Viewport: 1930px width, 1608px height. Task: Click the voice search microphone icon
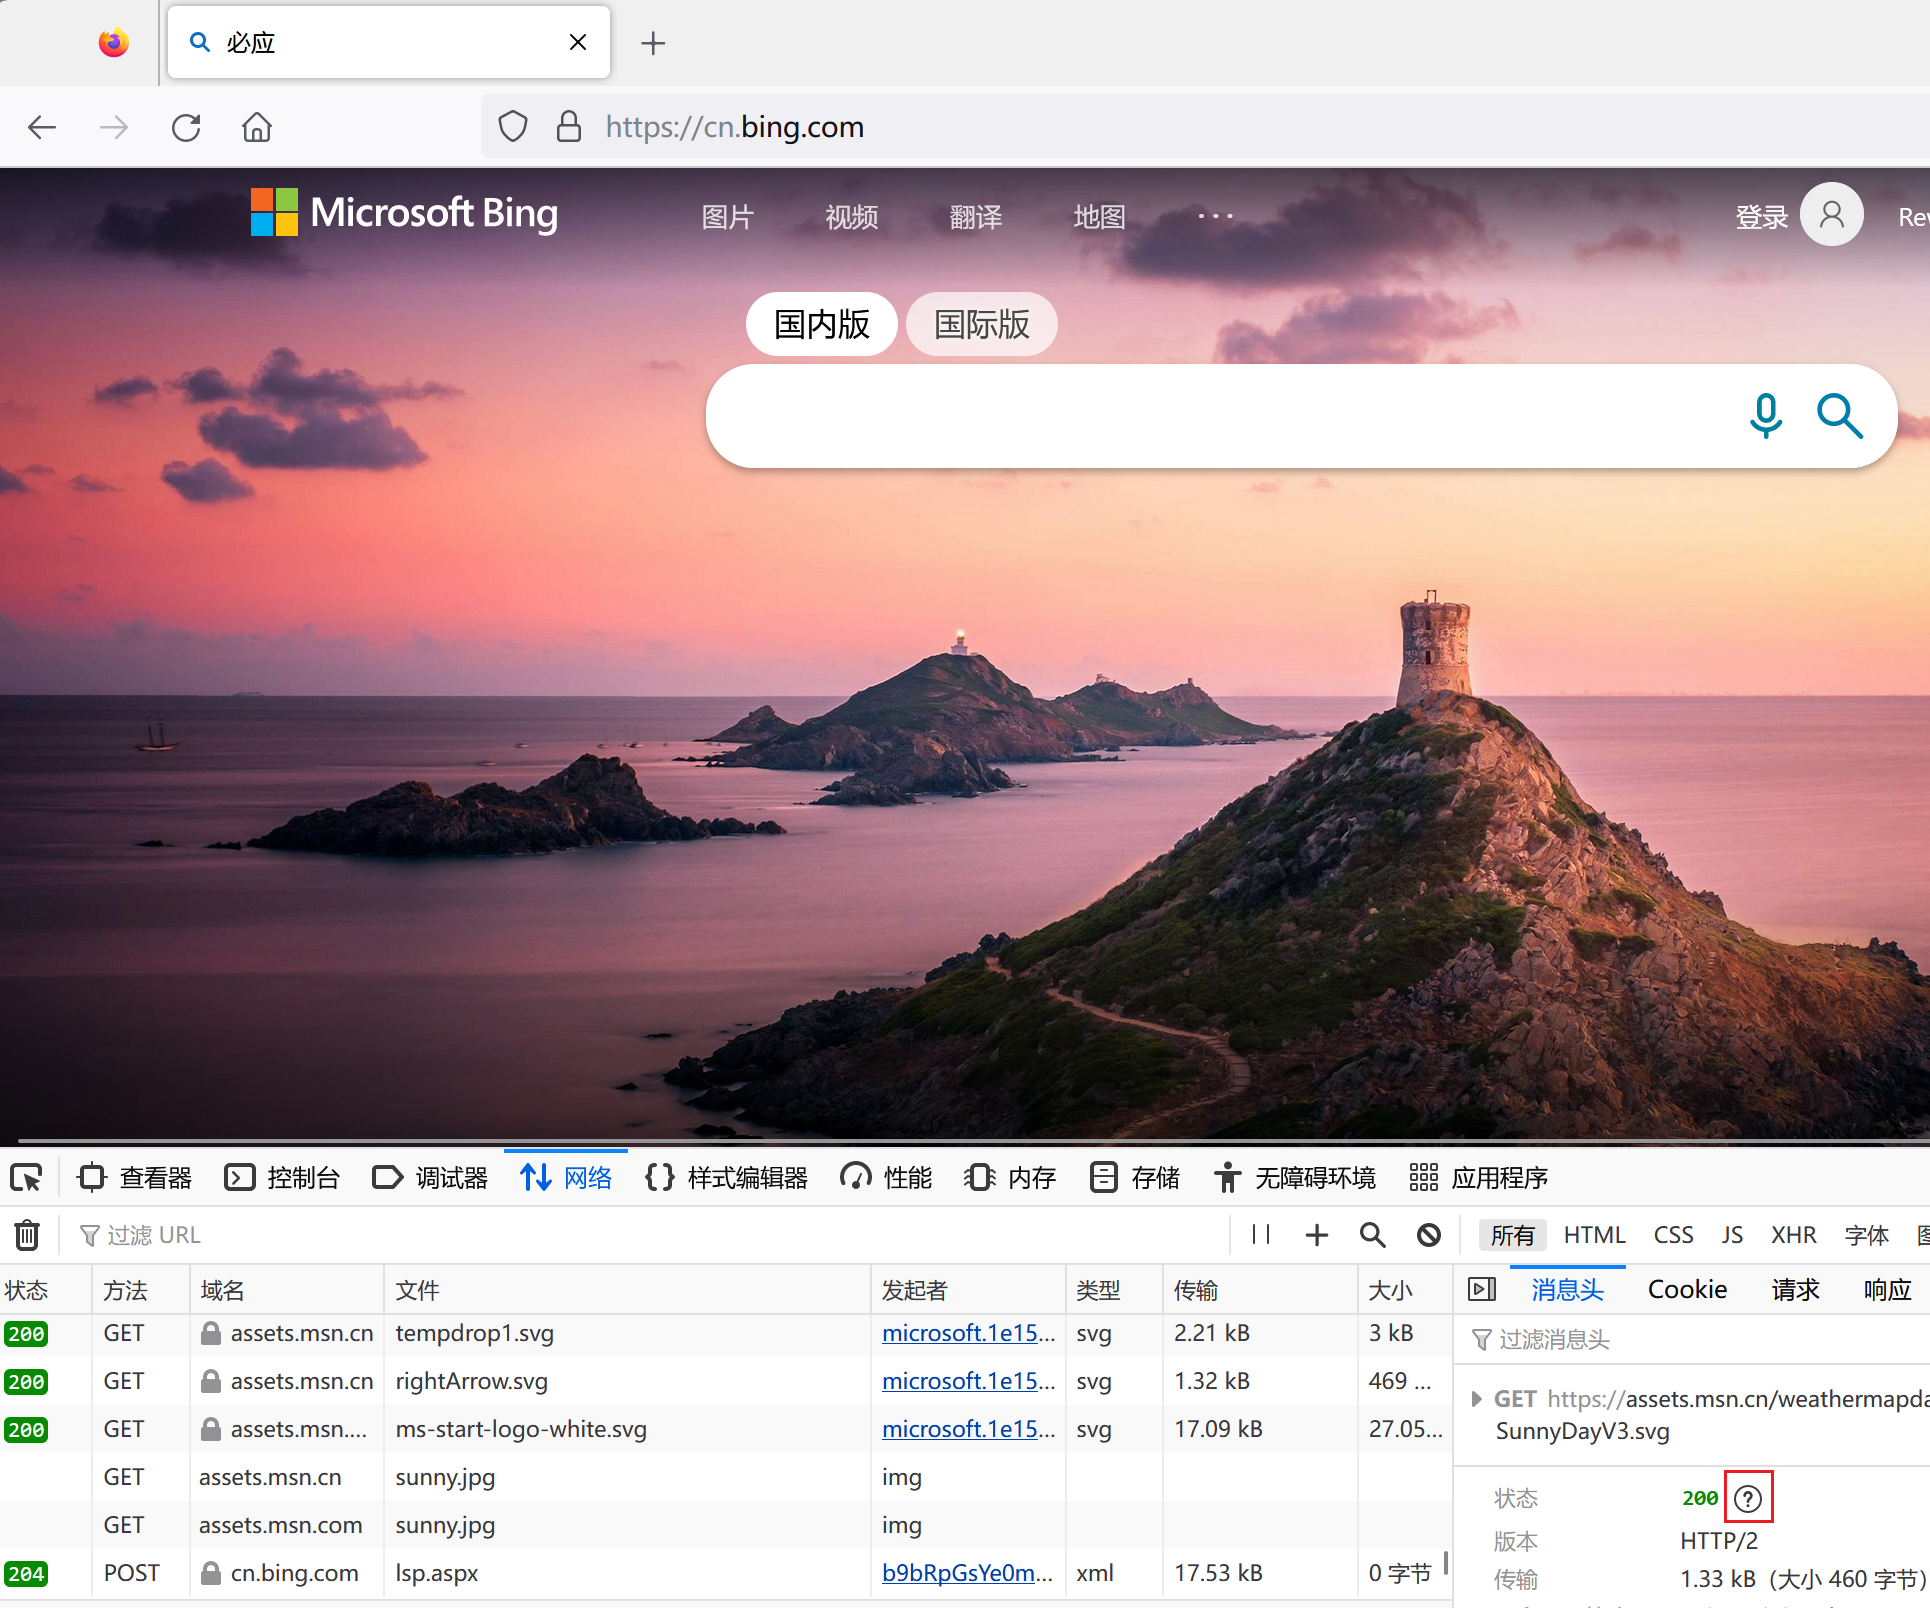tap(1765, 416)
